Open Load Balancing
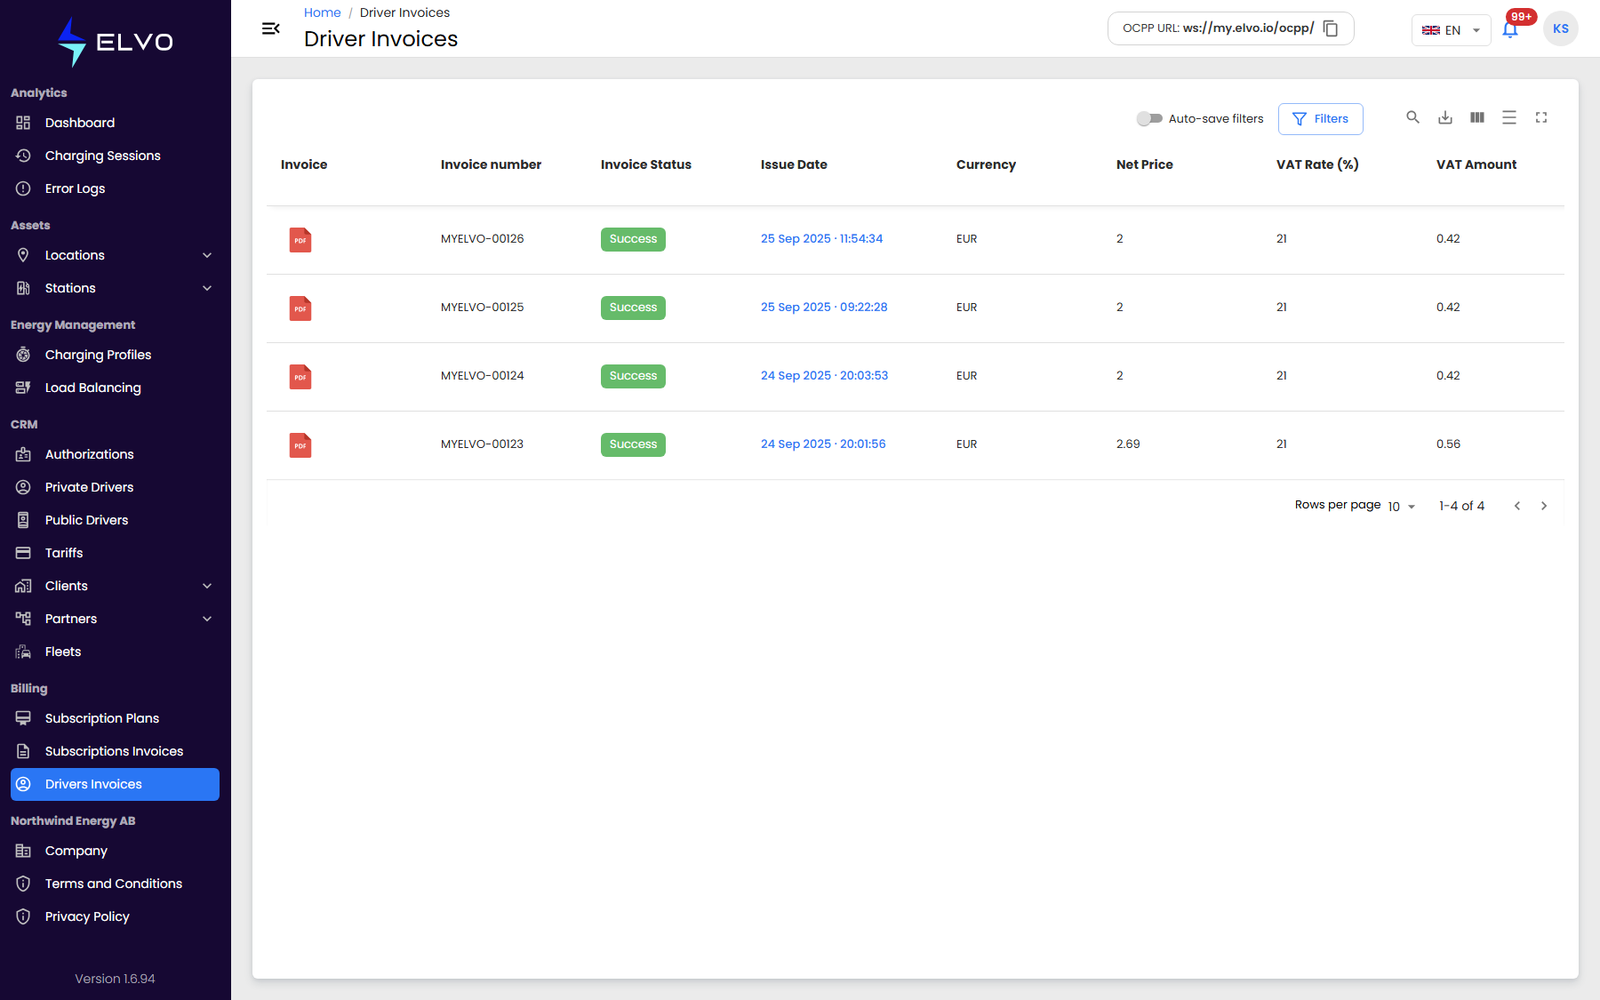The height and width of the screenshot is (1000, 1600). click(115, 388)
